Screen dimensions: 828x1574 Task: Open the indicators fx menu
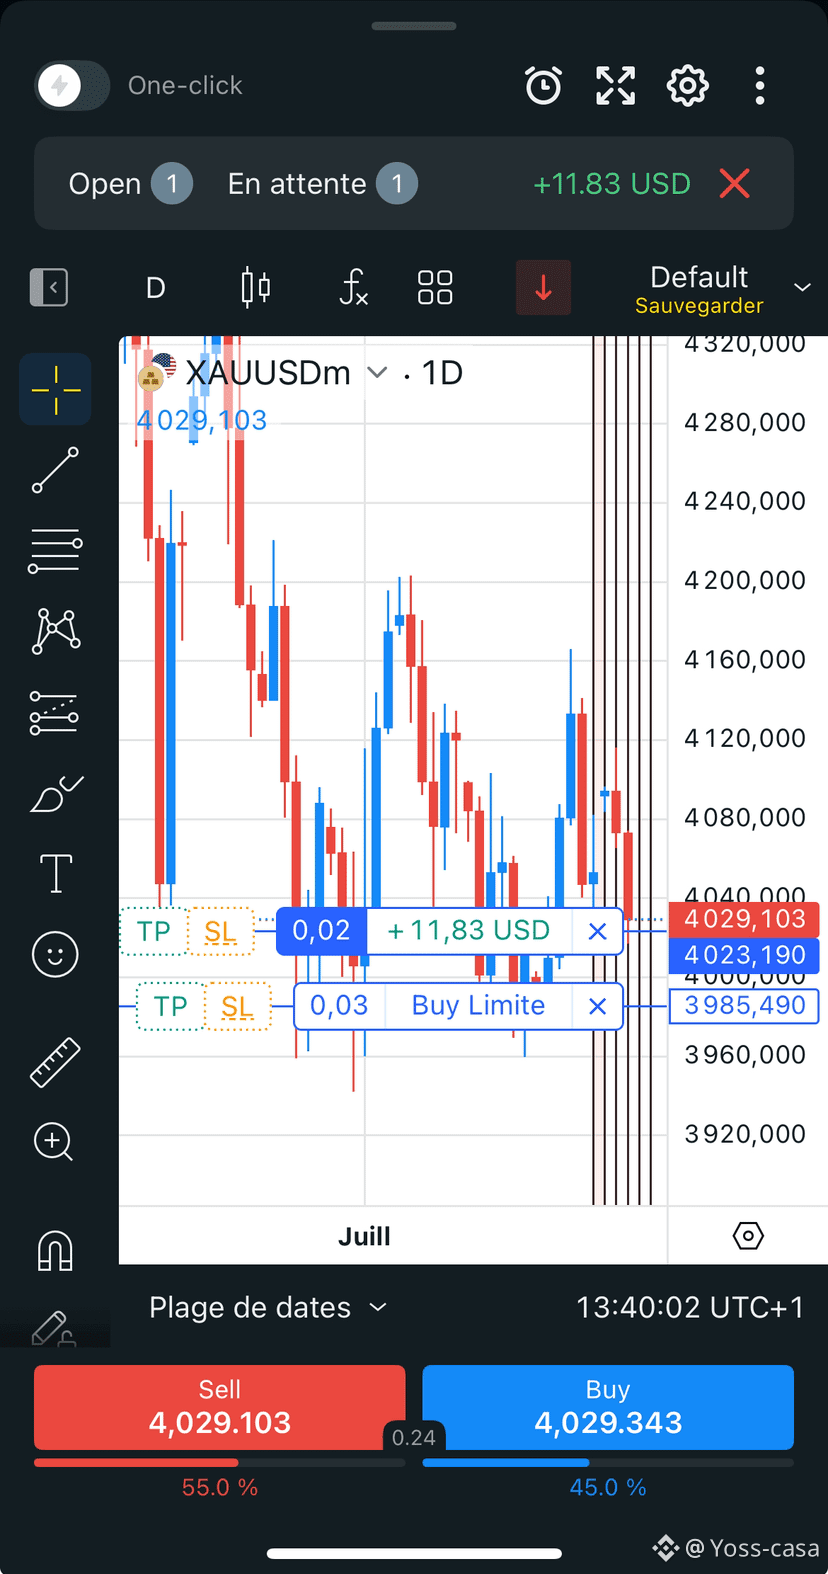coord(354,288)
